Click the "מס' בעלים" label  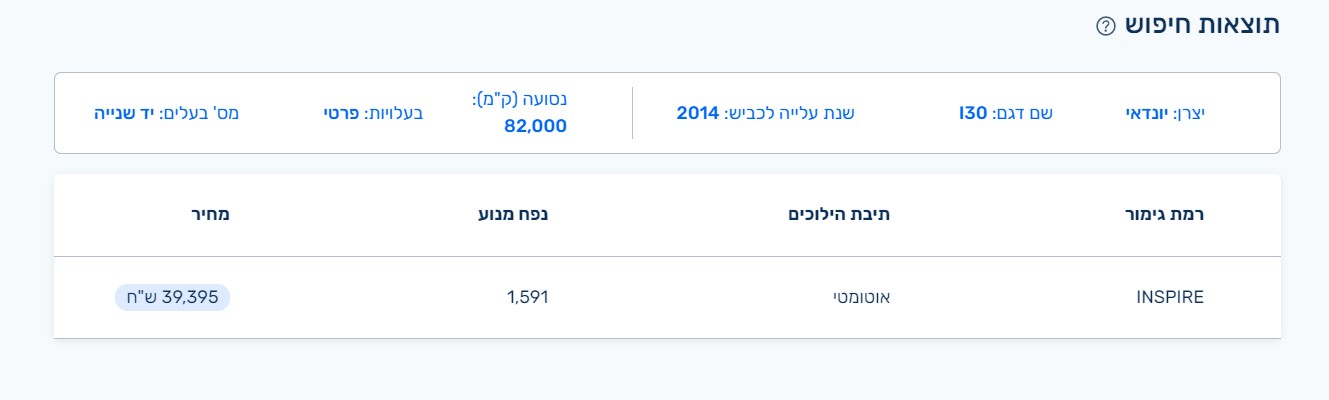click(199, 113)
